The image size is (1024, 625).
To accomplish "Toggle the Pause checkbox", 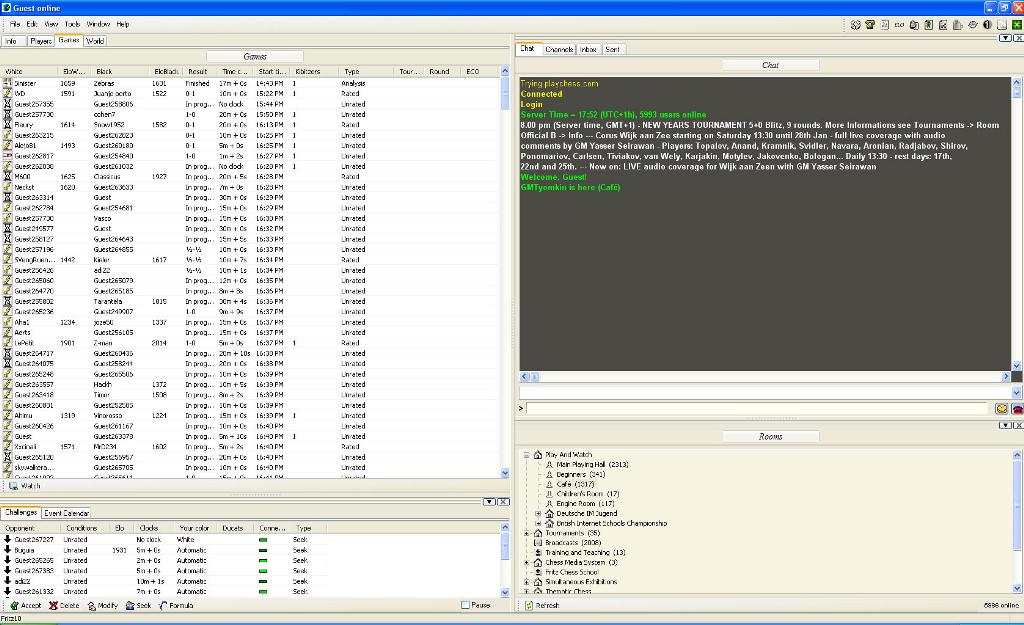I will pos(466,605).
